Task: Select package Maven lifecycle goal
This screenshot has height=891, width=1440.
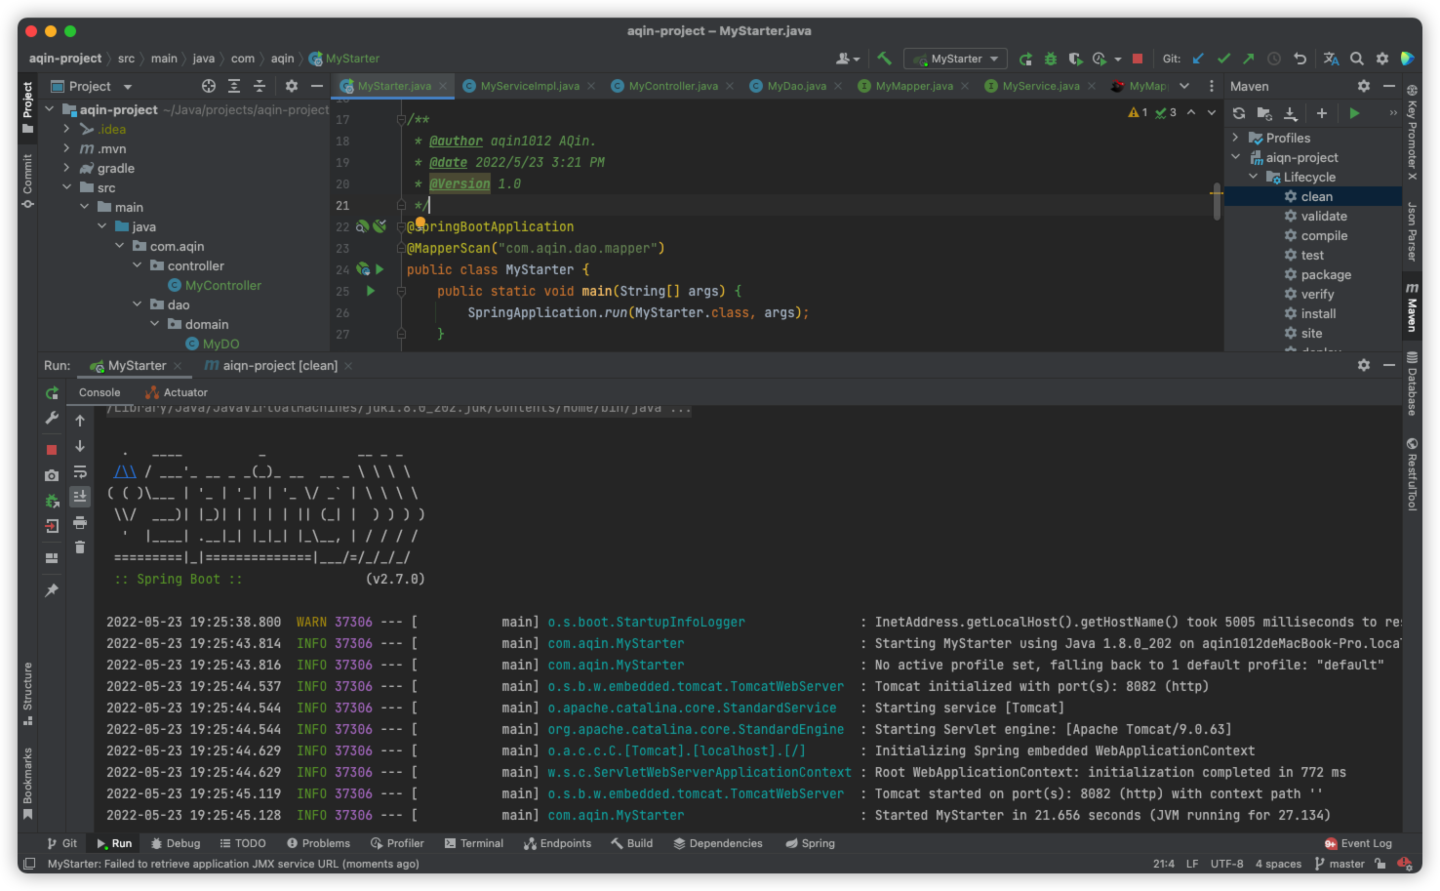Action: [1326, 275]
